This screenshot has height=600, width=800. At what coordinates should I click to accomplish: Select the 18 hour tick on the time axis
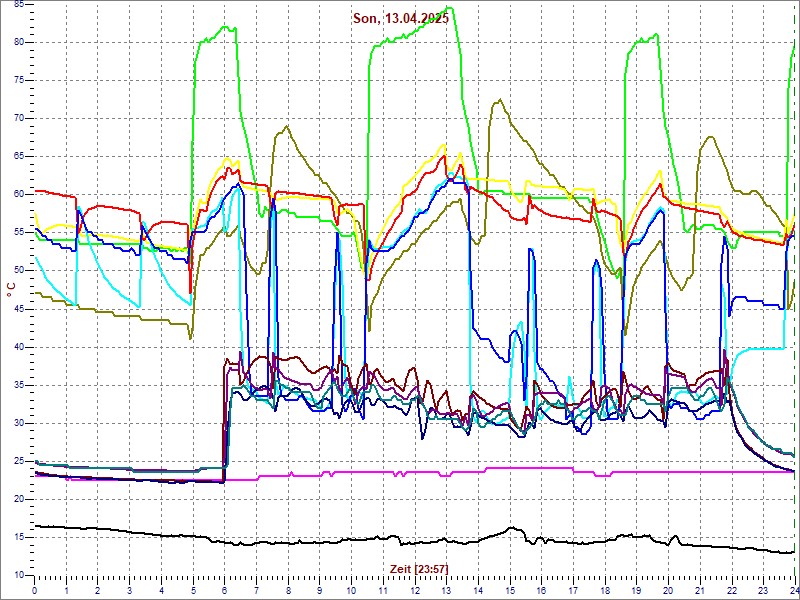pos(604,590)
